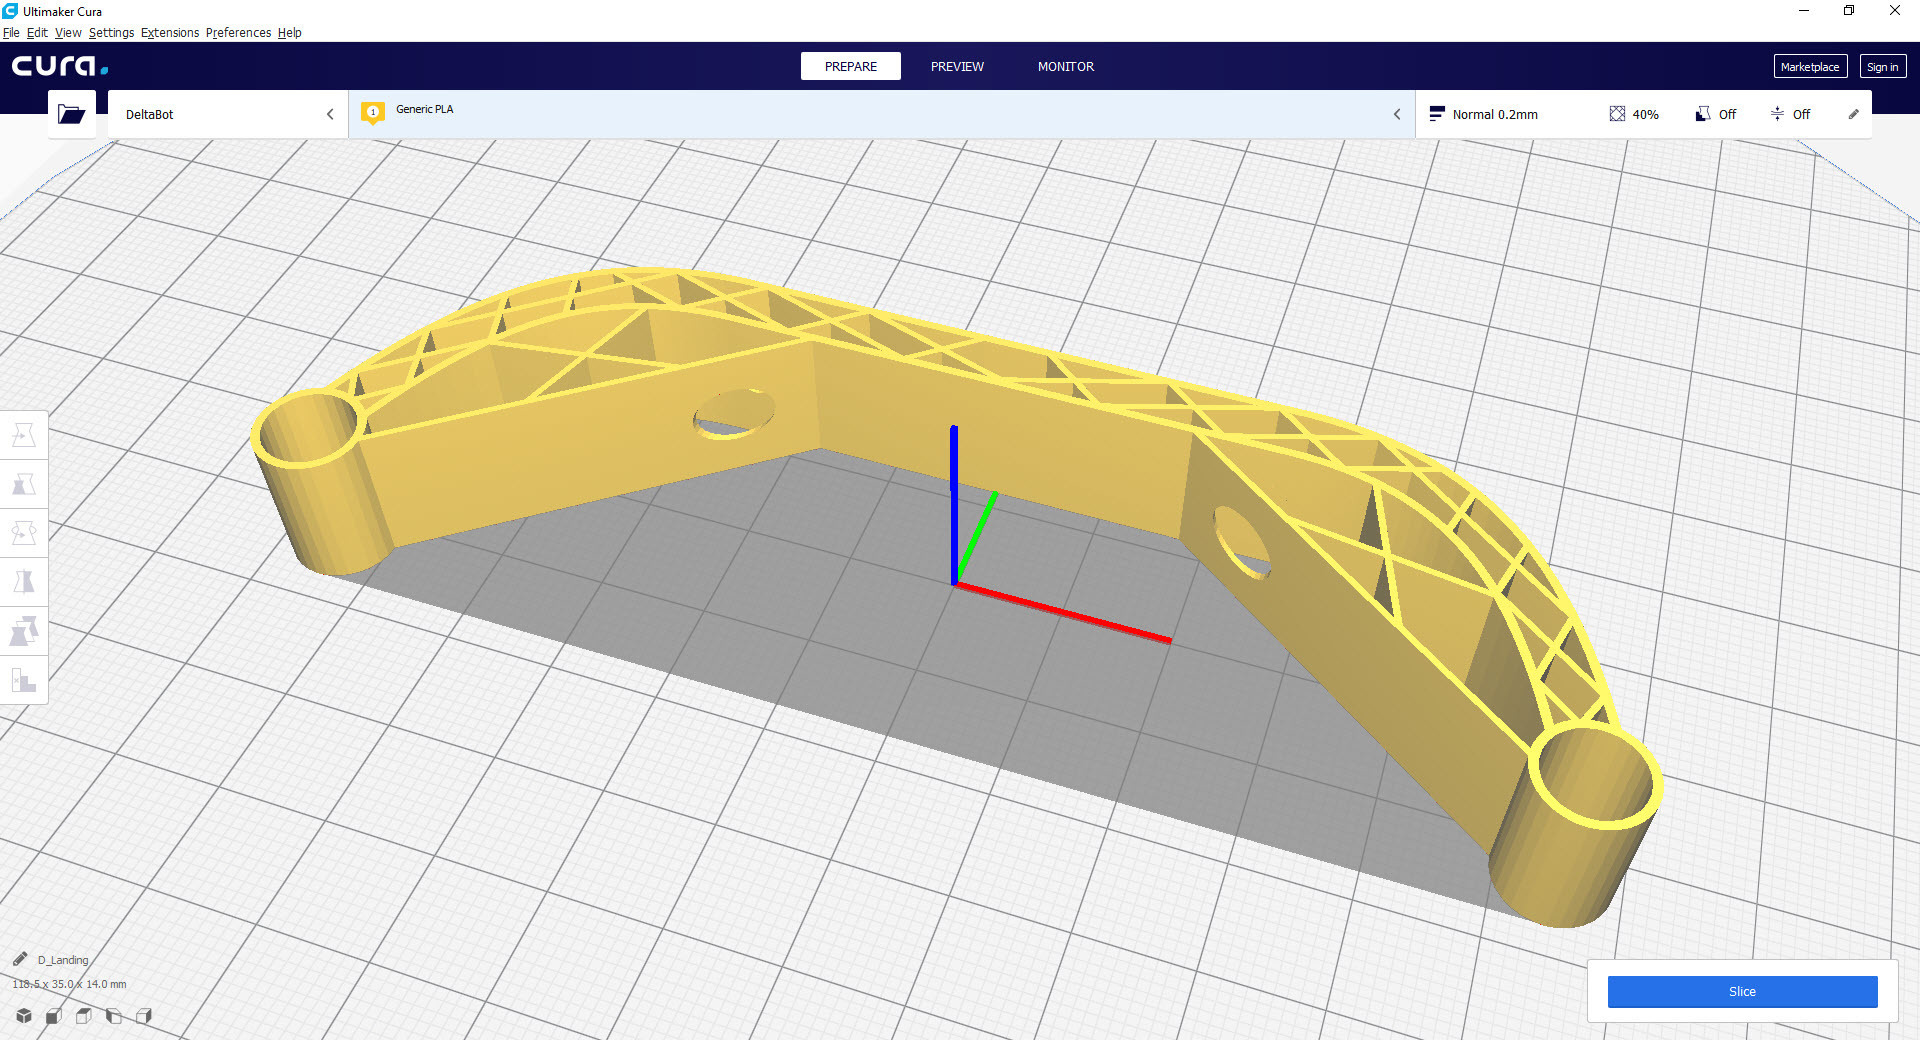
Task: Switch to the right side view cube icon
Action: (x=144, y=1016)
